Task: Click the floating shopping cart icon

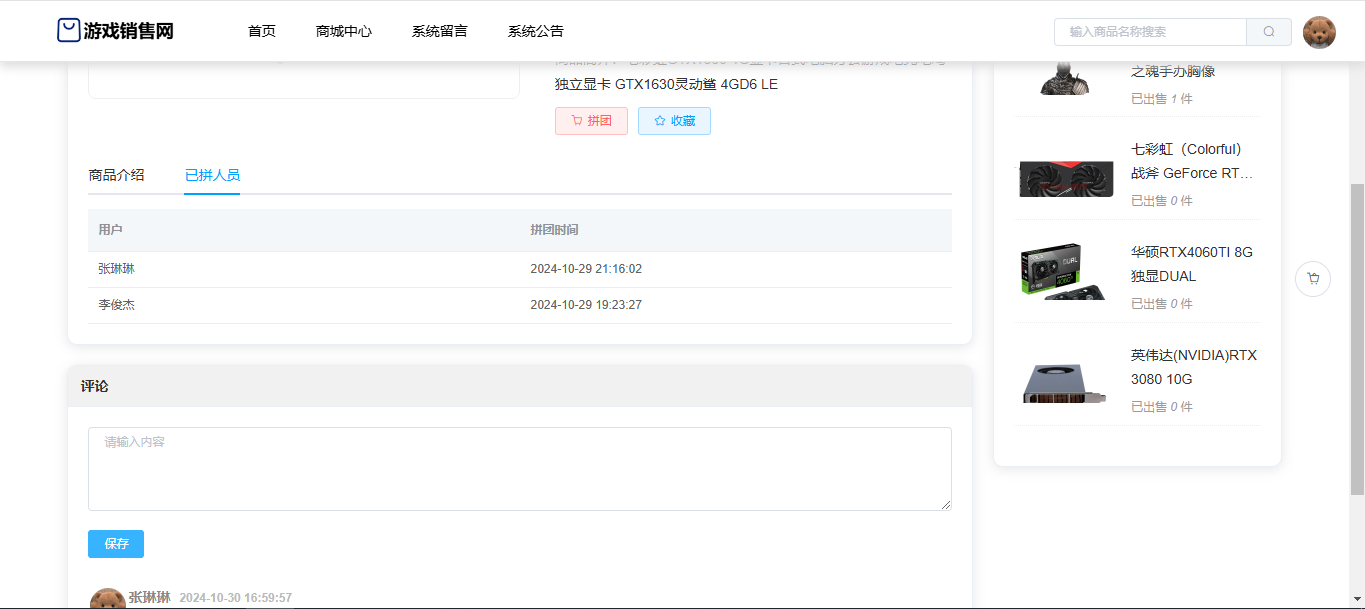Action: pos(1313,279)
